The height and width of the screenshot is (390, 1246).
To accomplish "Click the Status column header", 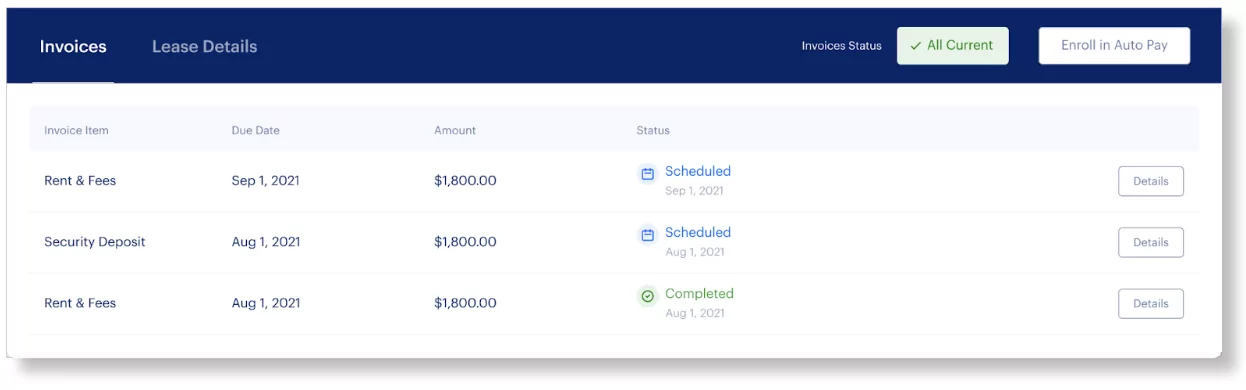I will tap(653, 130).
